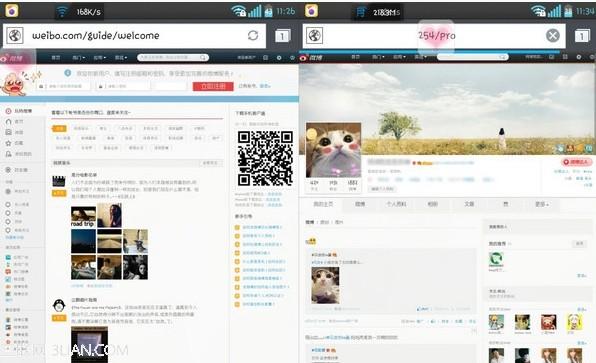Open the cat profile avatar photo
Screen dimensions: 596x363
coord(333,150)
